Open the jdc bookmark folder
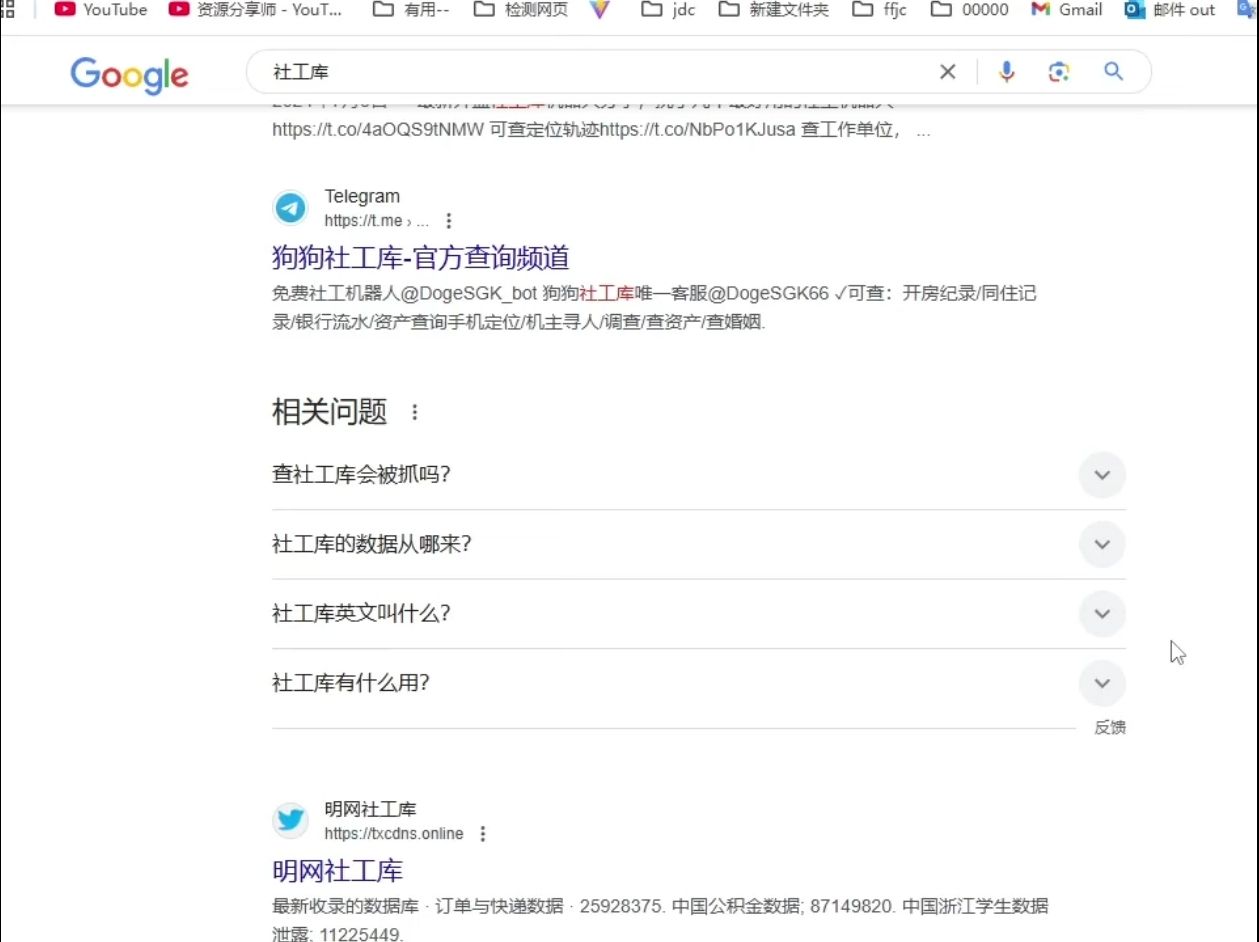The image size is (1259, 942). 668,10
